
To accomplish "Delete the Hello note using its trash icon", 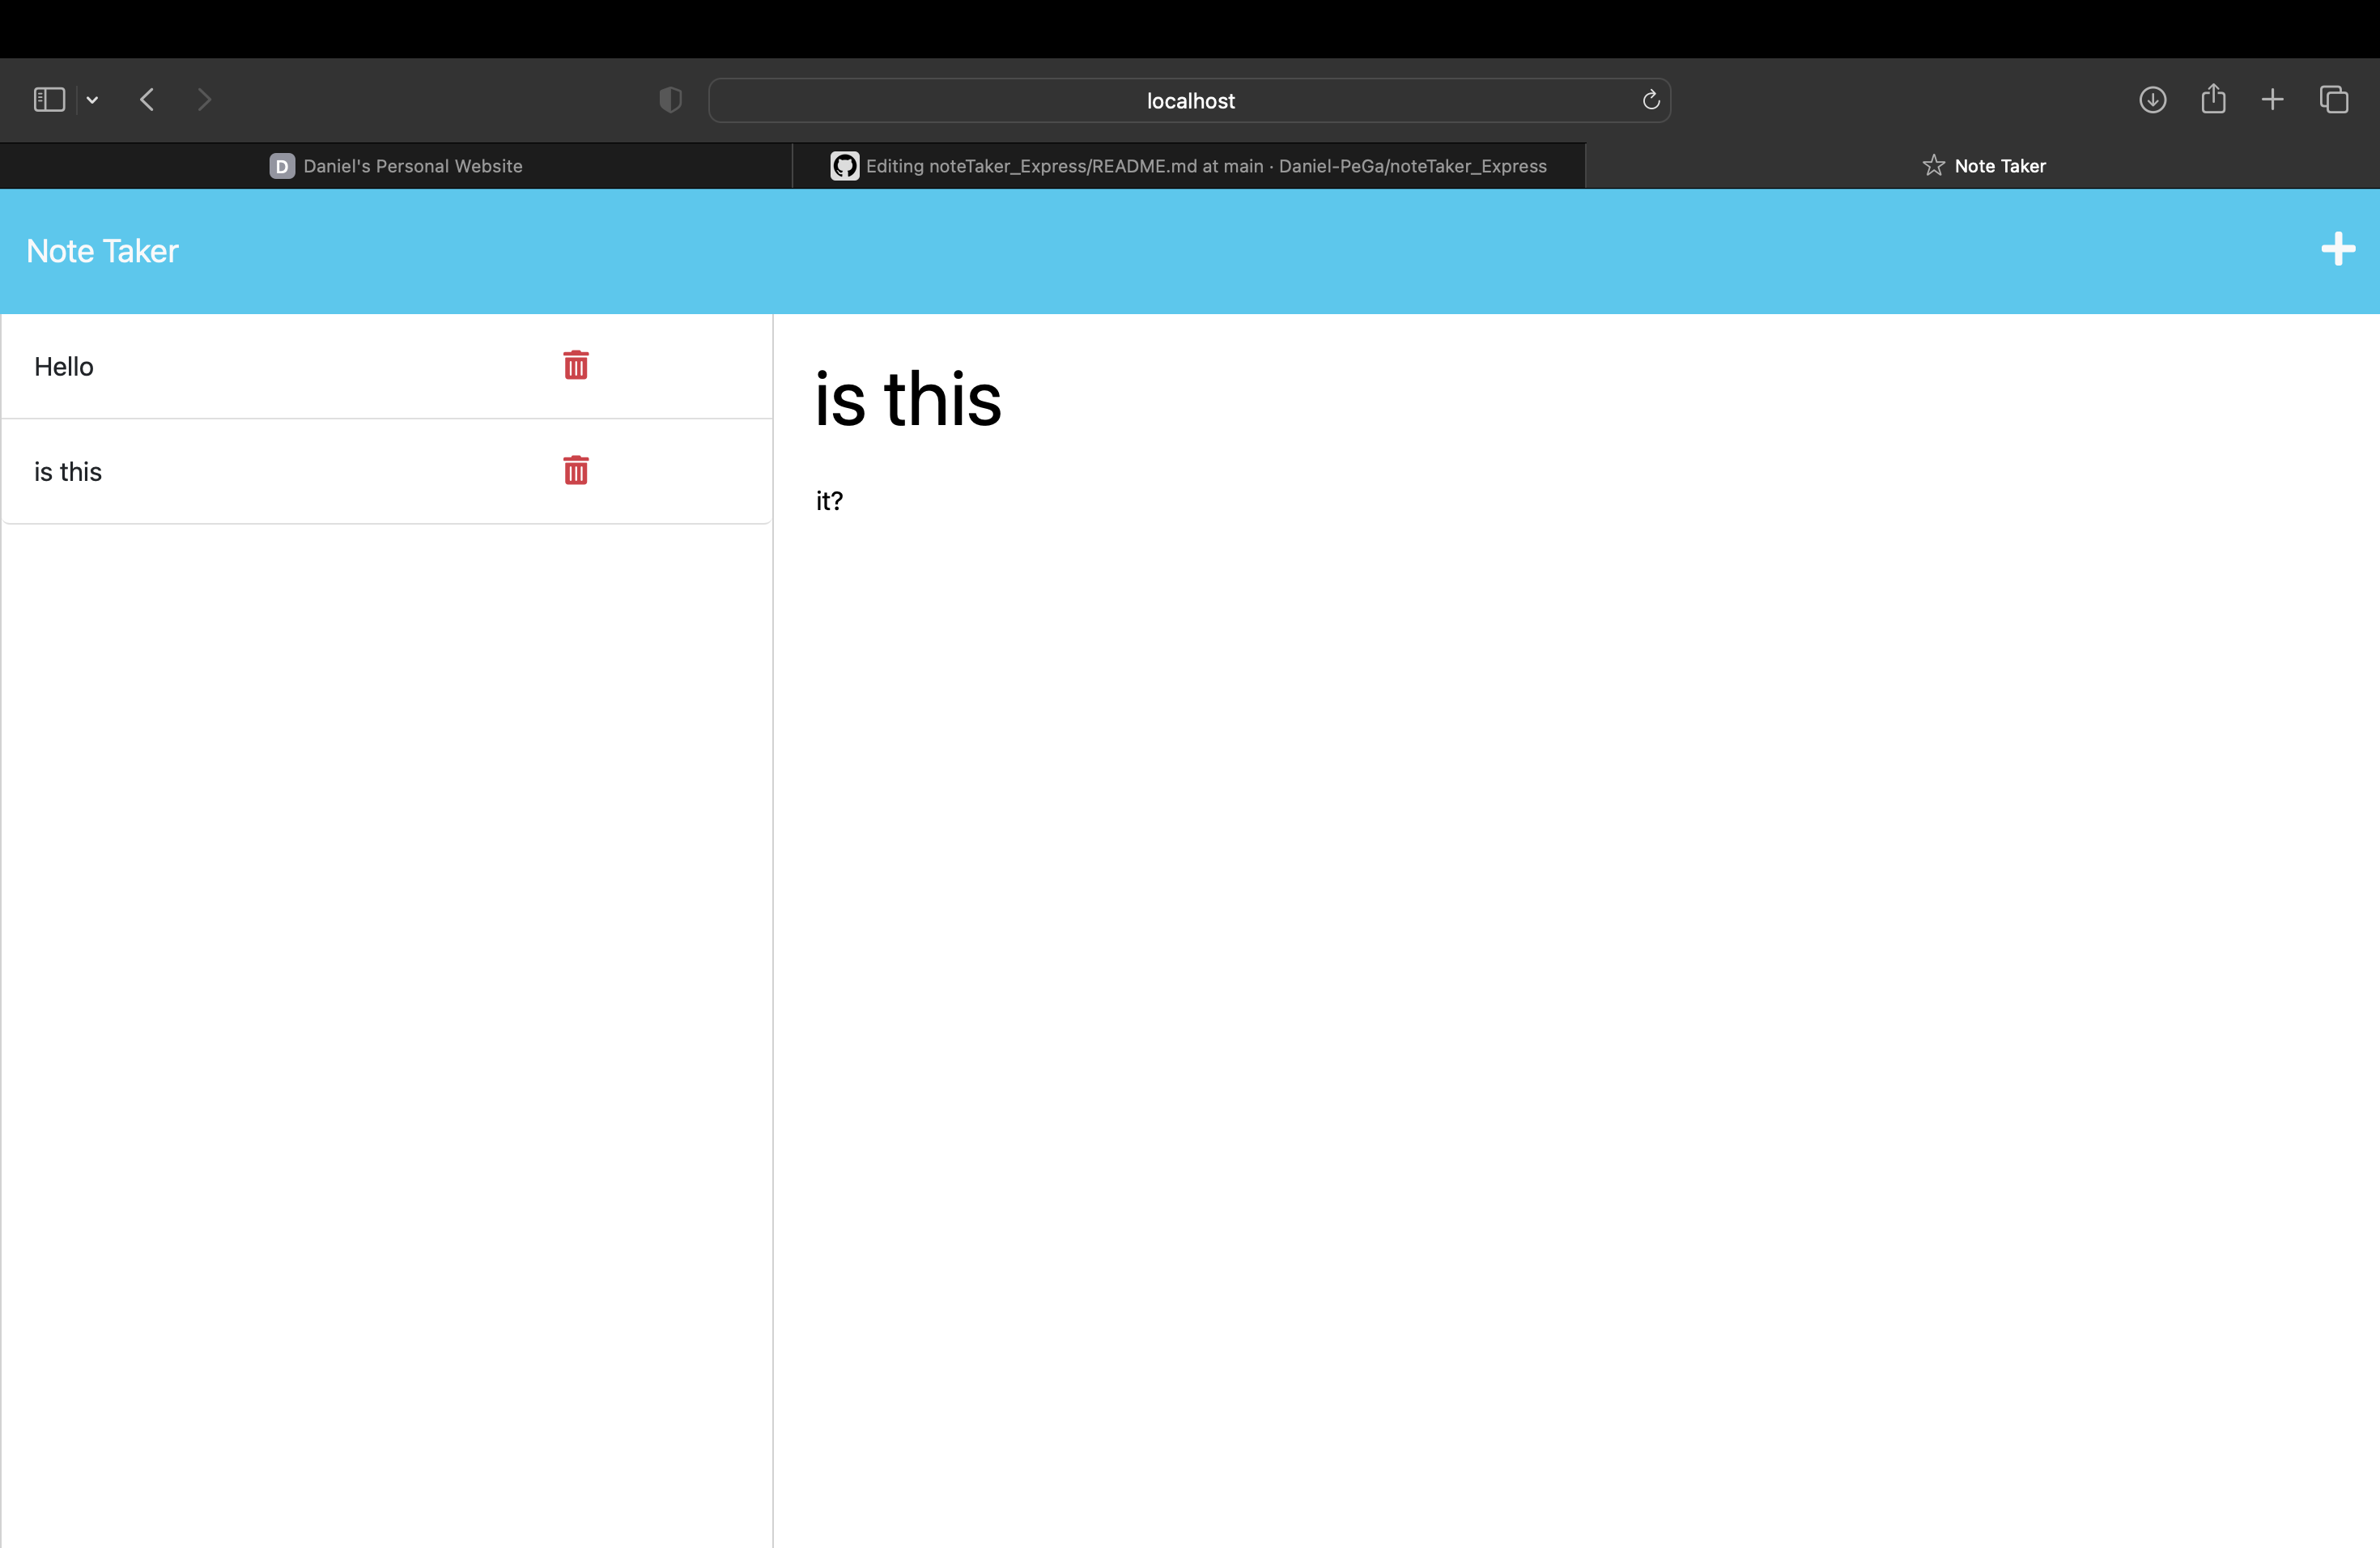I will [576, 365].
